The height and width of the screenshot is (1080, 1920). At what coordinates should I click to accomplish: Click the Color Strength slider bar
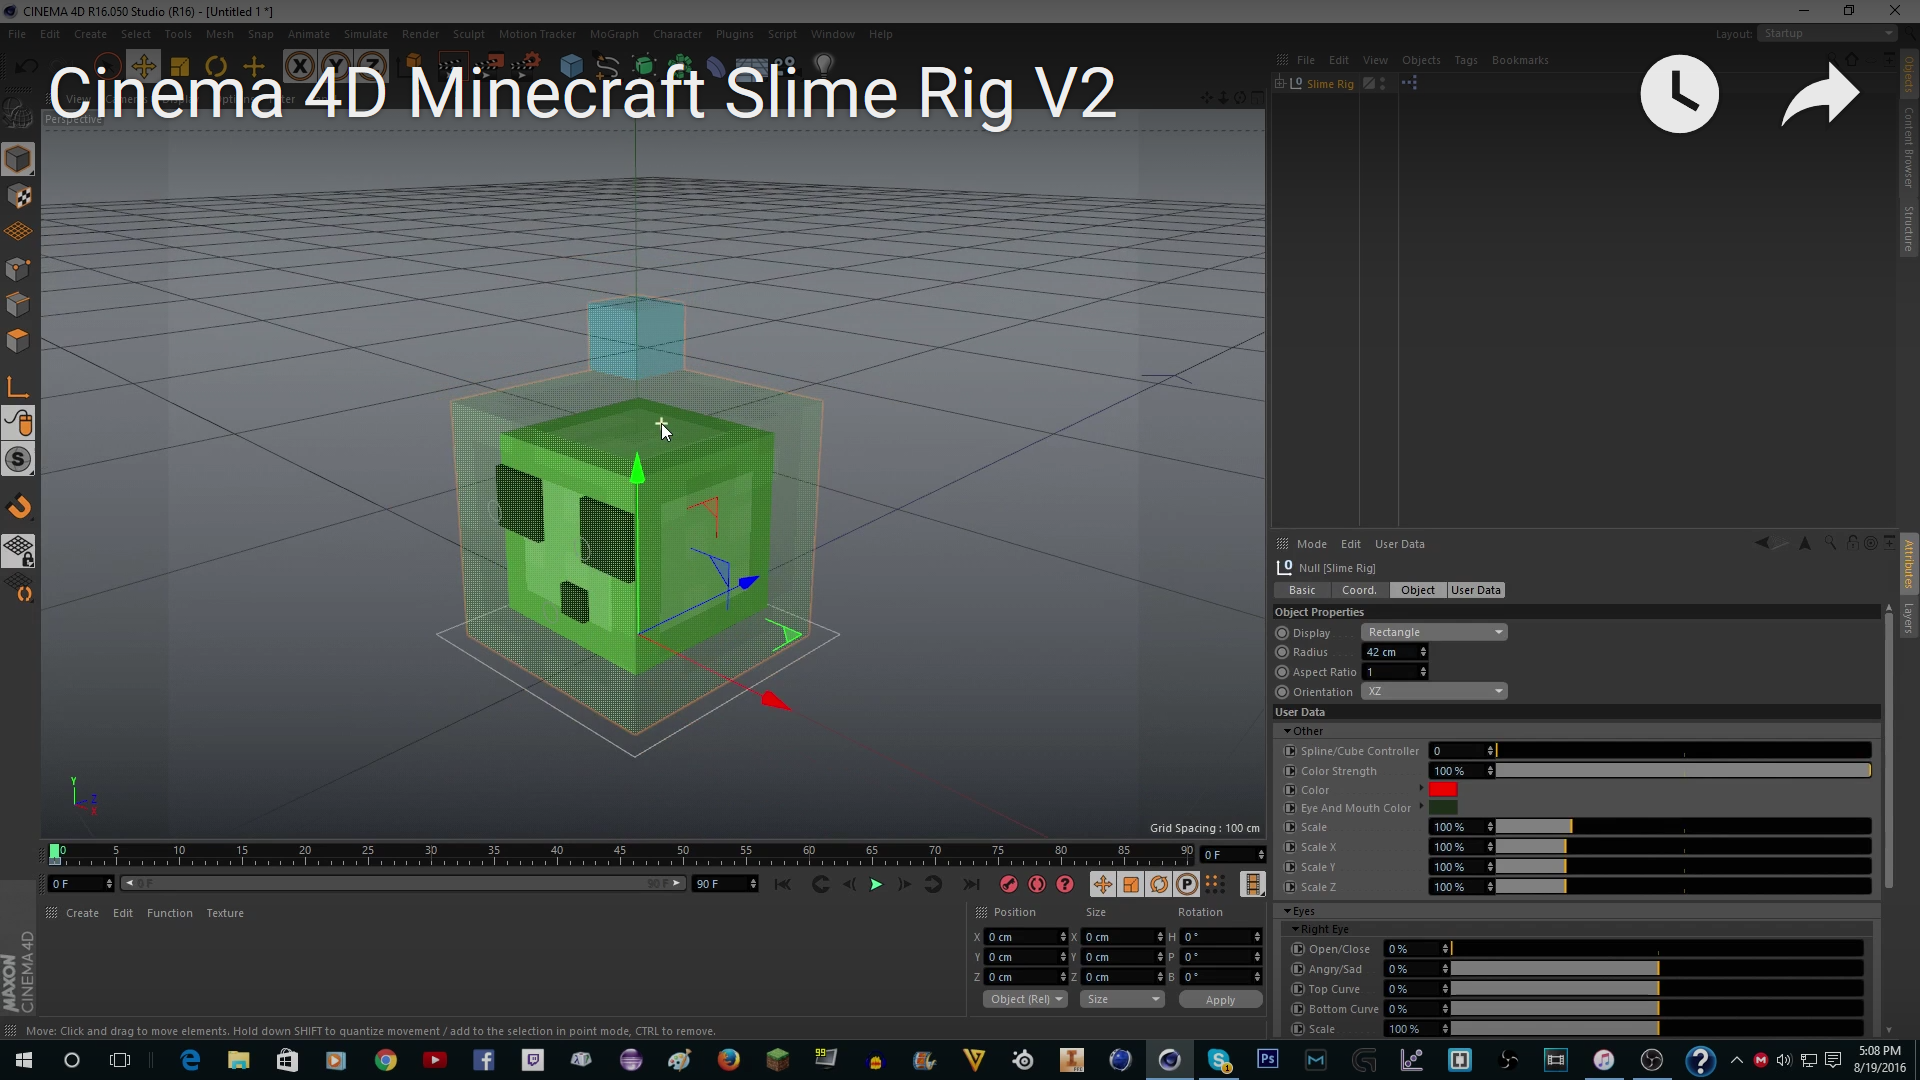tap(1683, 771)
